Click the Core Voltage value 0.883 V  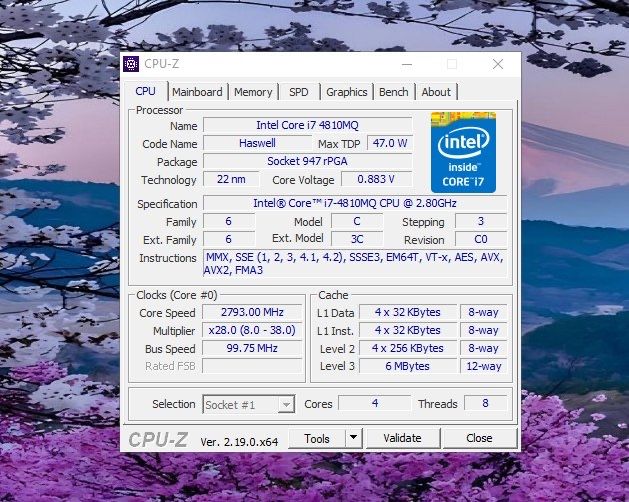pos(376,179)
